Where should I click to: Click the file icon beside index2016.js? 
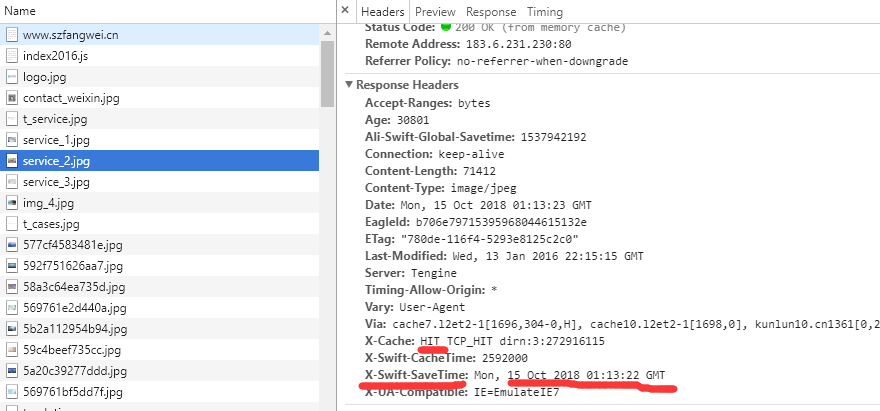coord(12,56)
